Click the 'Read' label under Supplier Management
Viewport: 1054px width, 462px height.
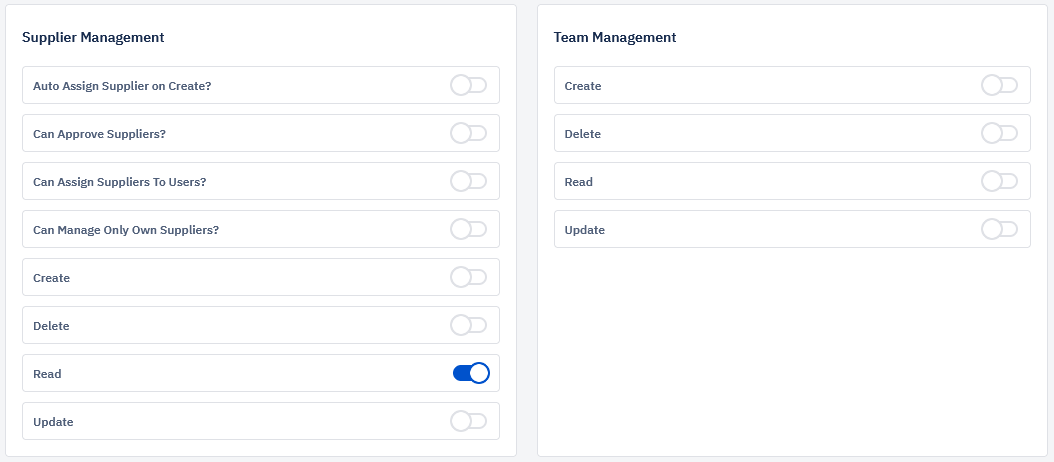[47, 374]
